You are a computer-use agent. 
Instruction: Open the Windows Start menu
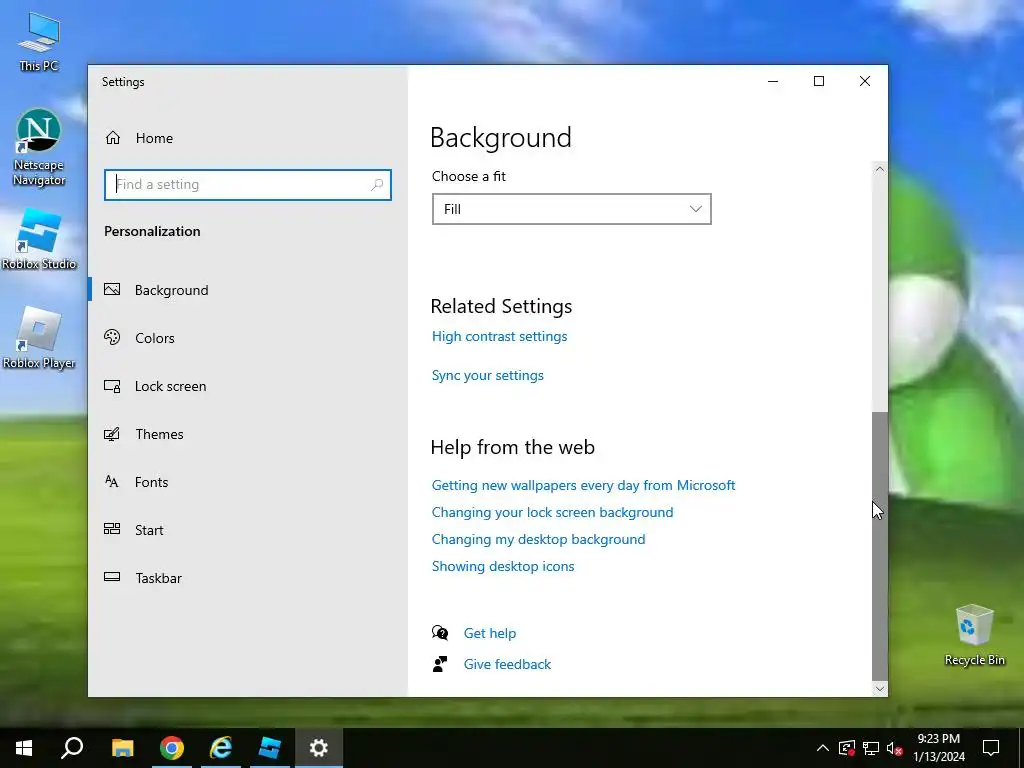click(24, 748)
